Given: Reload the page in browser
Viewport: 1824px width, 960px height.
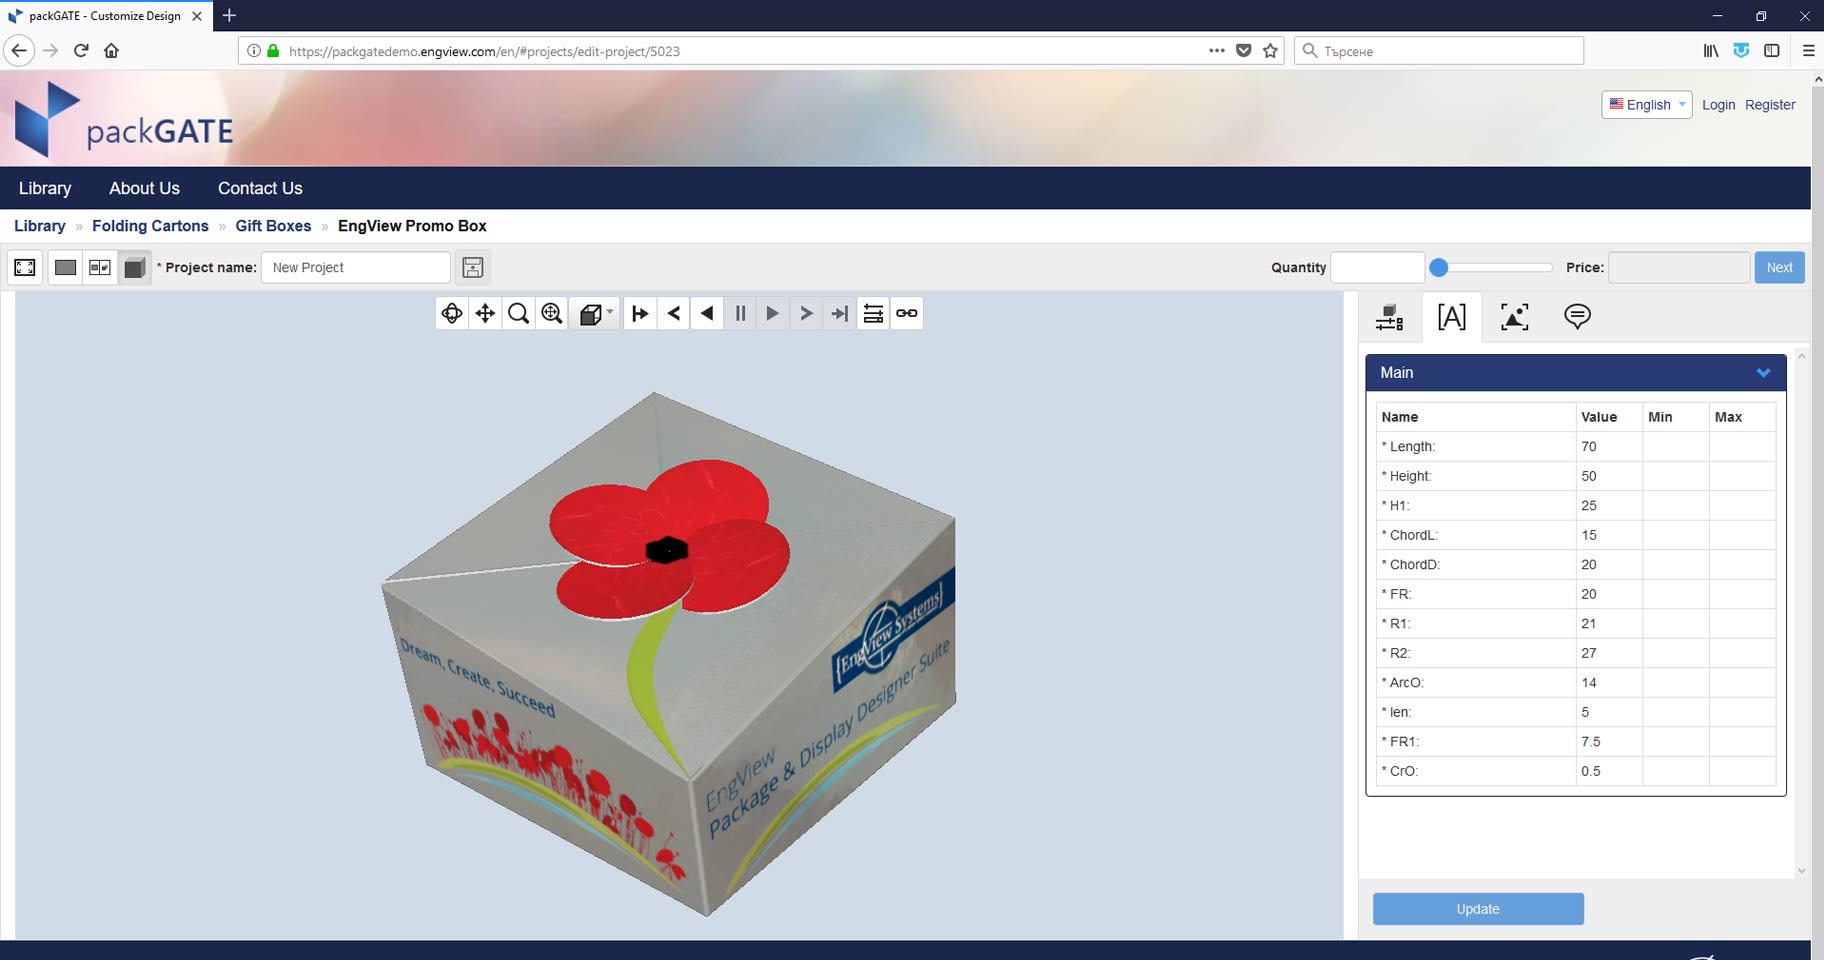Looking at the screenshot, I should tap(81, 51).
